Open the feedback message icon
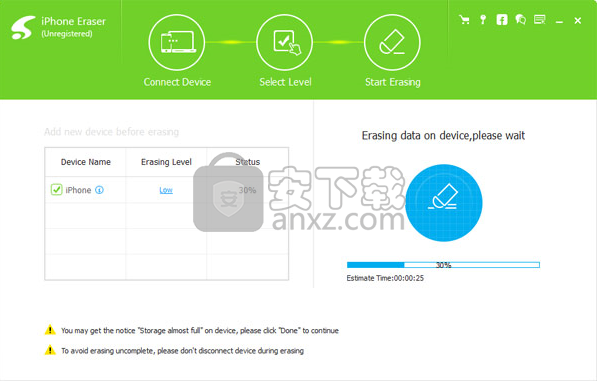Screen dimensions: 603x387 (x=540, y=20)
